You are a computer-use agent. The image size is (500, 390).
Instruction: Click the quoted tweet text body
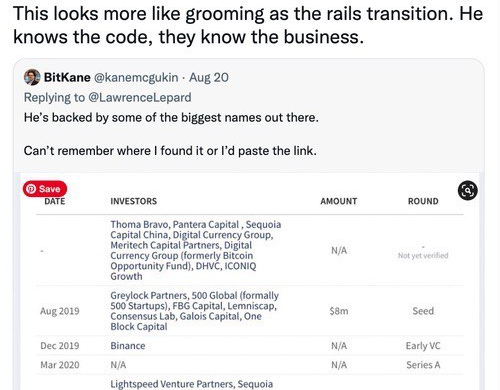point(171,134)
